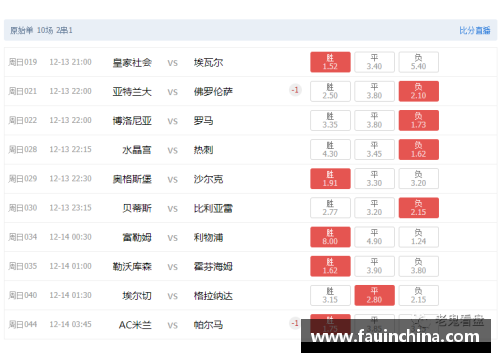Viewport: 500px width, 362px height.
Task: Open the 比分直播 link
Action: click(x=475, y=30)
